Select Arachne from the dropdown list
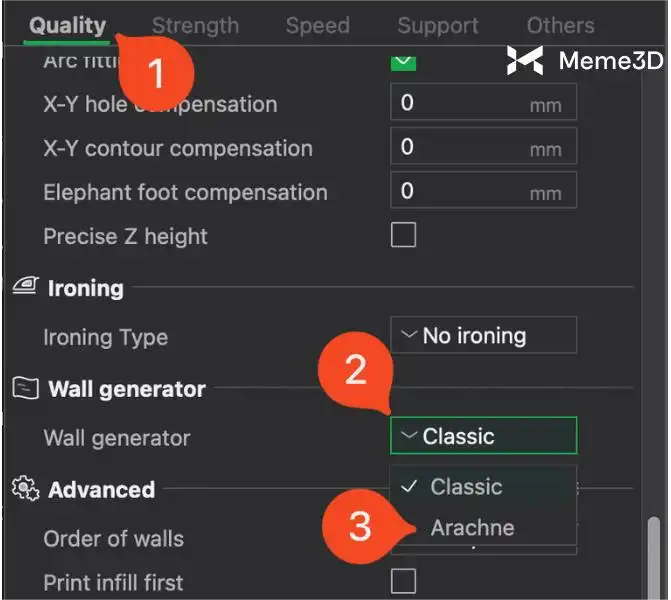Screen dimensions: 671x600 tap(472, 527)
